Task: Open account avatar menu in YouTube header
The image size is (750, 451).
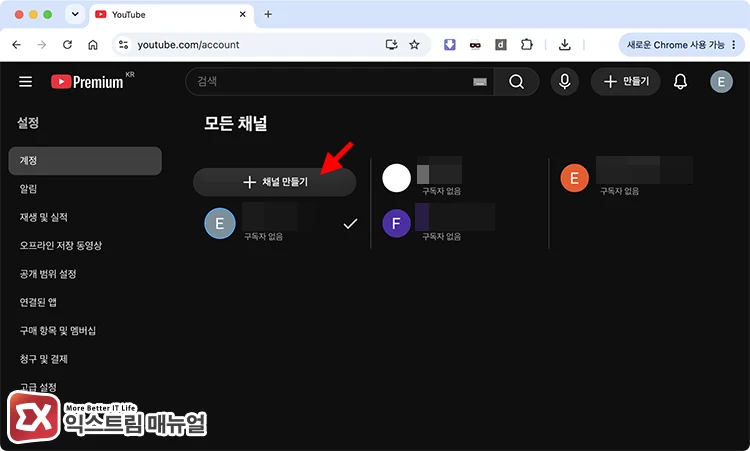Action: [721, 82]
